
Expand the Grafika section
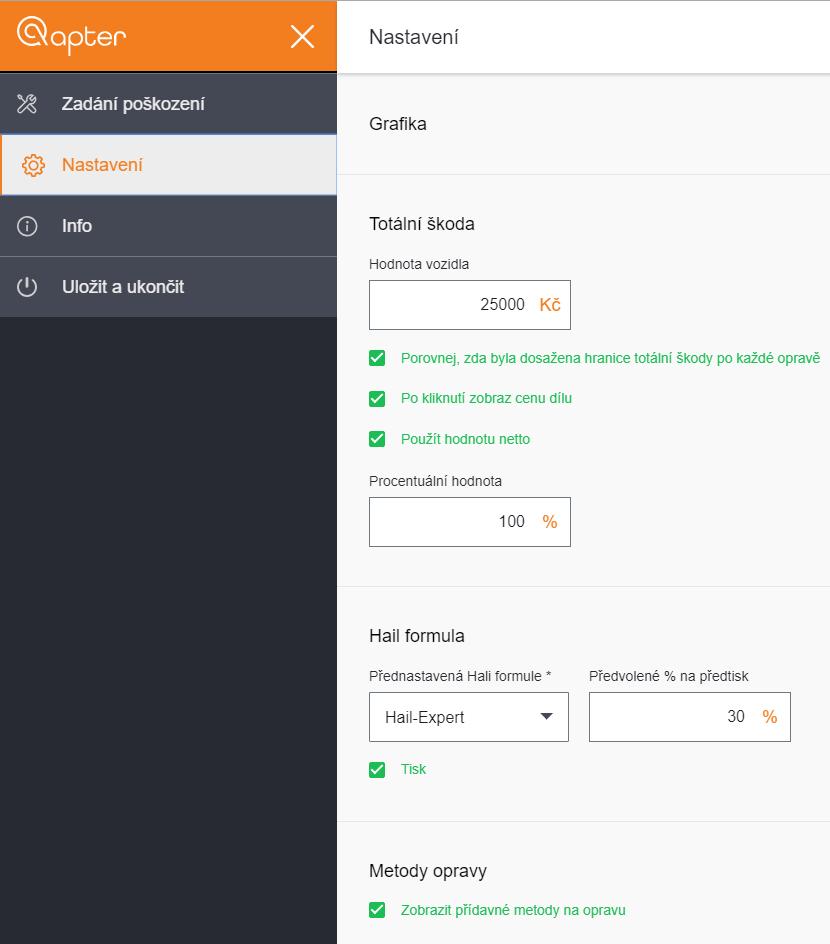point(398,124)
